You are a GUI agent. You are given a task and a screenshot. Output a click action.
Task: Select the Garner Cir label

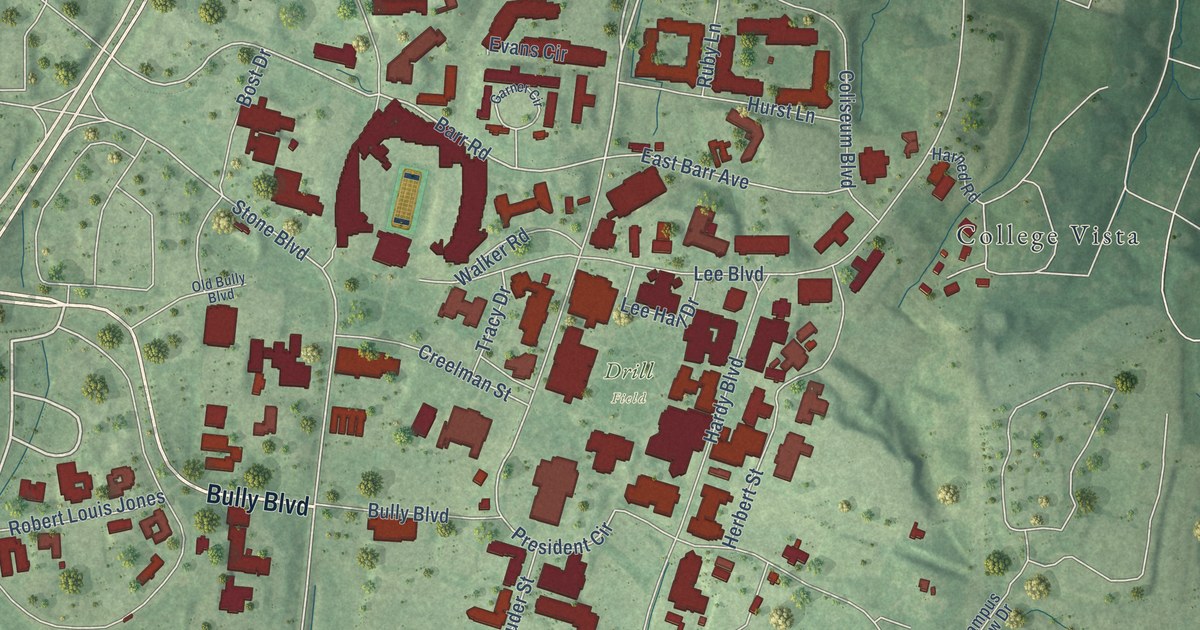(517, 96)
